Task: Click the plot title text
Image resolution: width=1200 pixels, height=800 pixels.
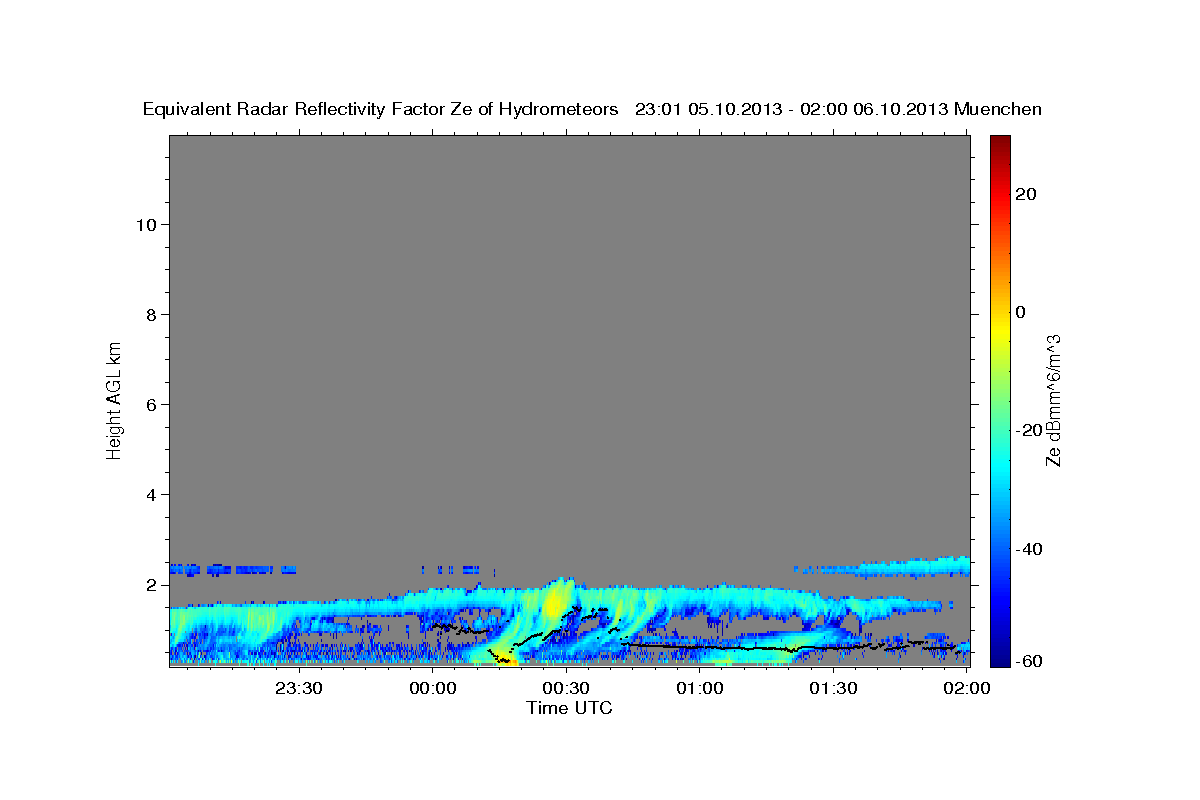Action: [592, 109]
